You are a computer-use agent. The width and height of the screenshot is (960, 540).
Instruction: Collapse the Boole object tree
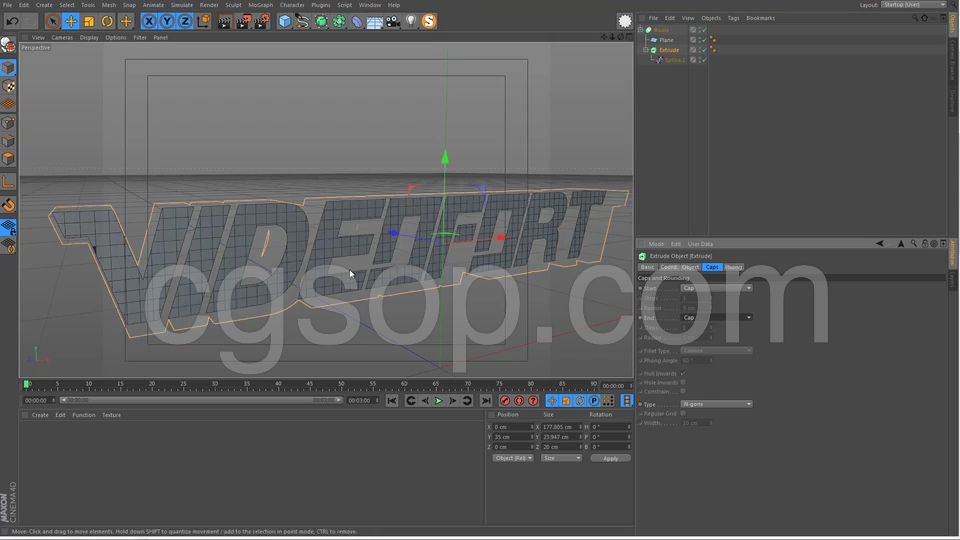[x=640, y=30]
